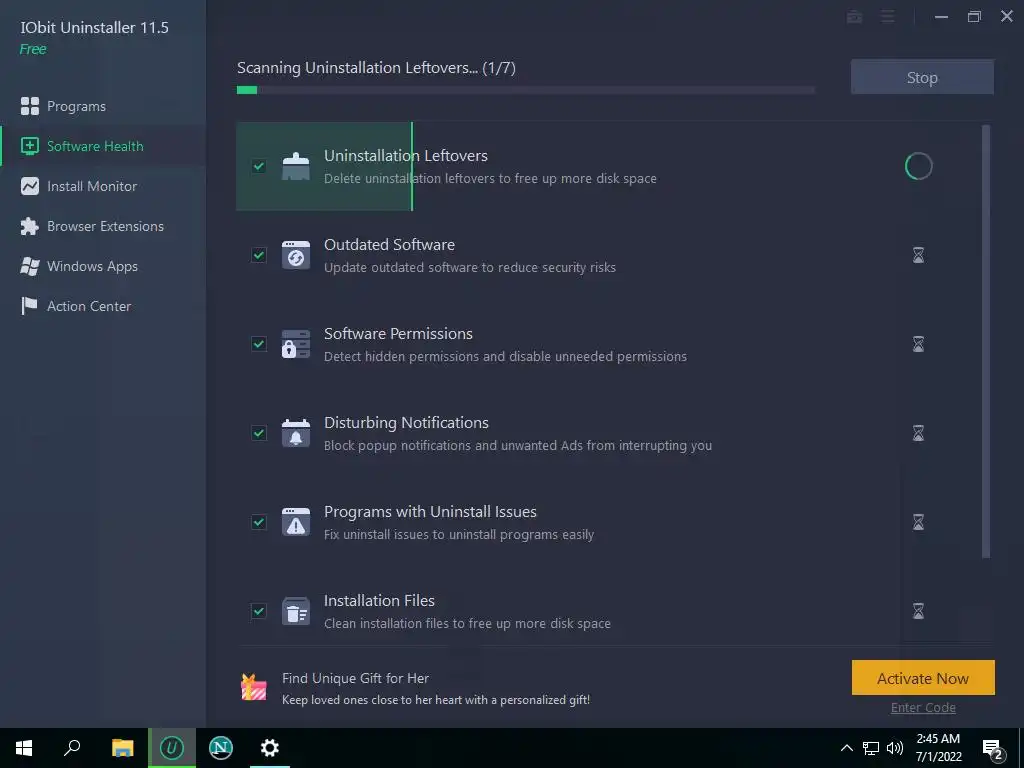Click the Installation Files trash icon
Image resolution: width=1024 pixels, height=768 pixels.
coord(296,611)
